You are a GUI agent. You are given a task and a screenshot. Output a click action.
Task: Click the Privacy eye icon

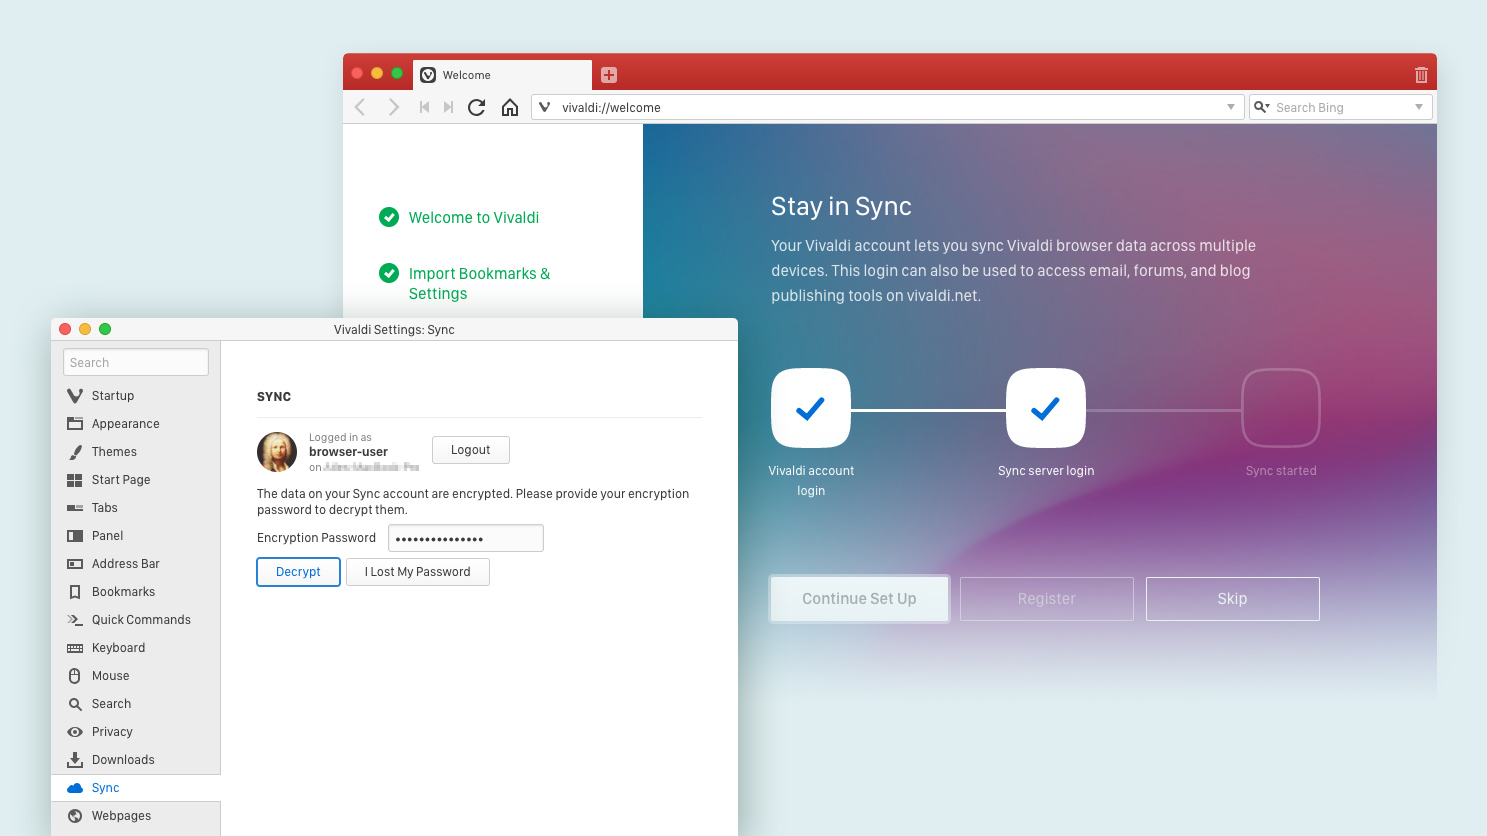pos(75,732)
